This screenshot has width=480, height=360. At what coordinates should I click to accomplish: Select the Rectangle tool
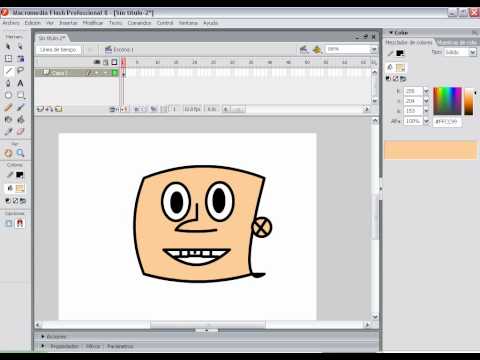(x=20, y=95)
